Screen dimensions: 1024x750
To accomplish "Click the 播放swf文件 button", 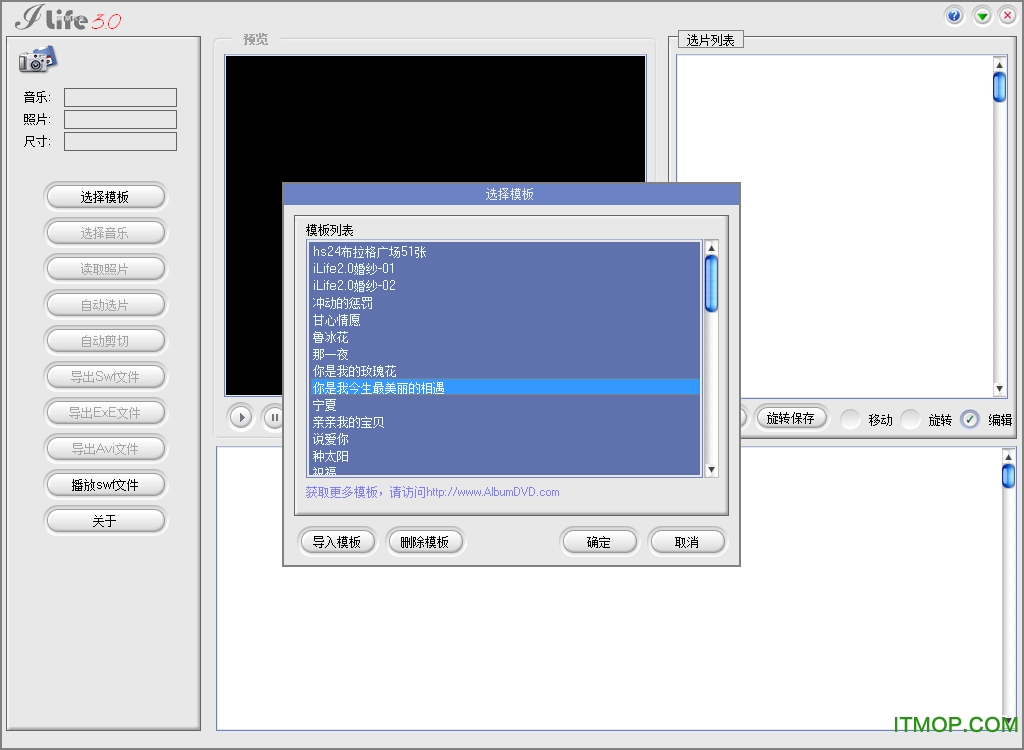I will pyautogui.click(x=105, y=485).
